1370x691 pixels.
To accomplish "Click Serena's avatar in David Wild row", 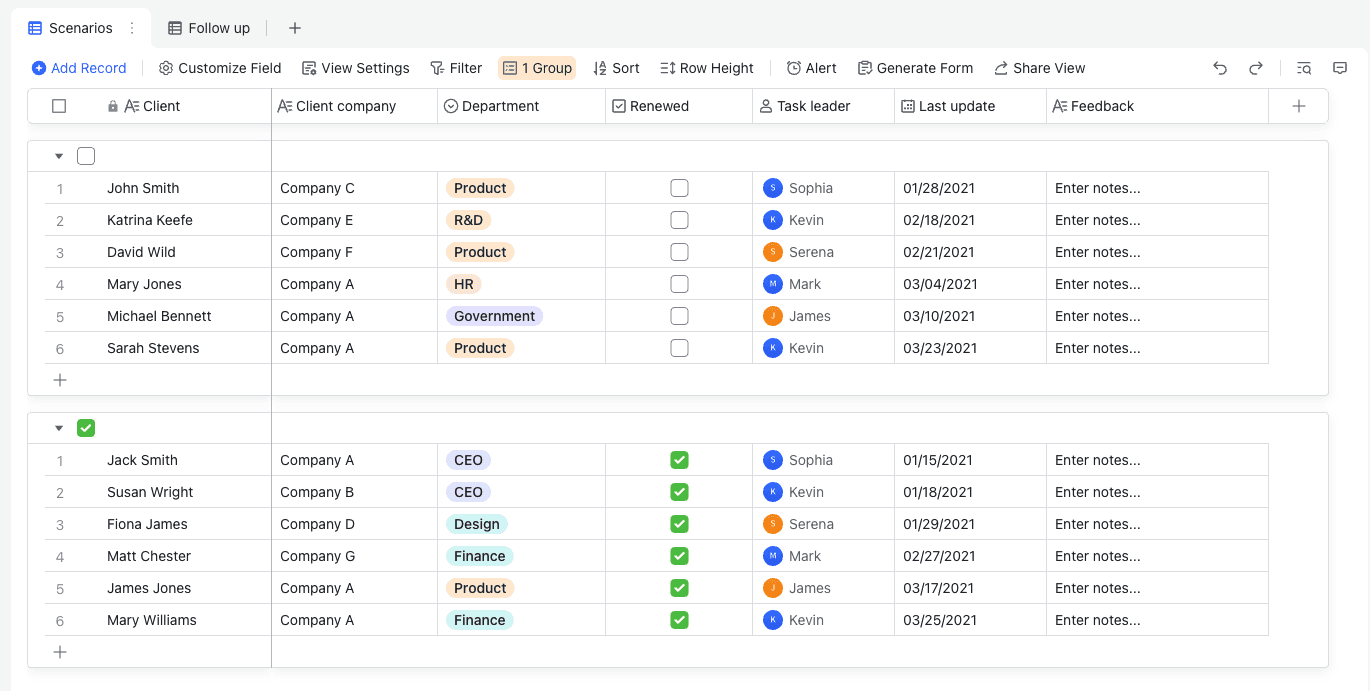I will point(772,252).
